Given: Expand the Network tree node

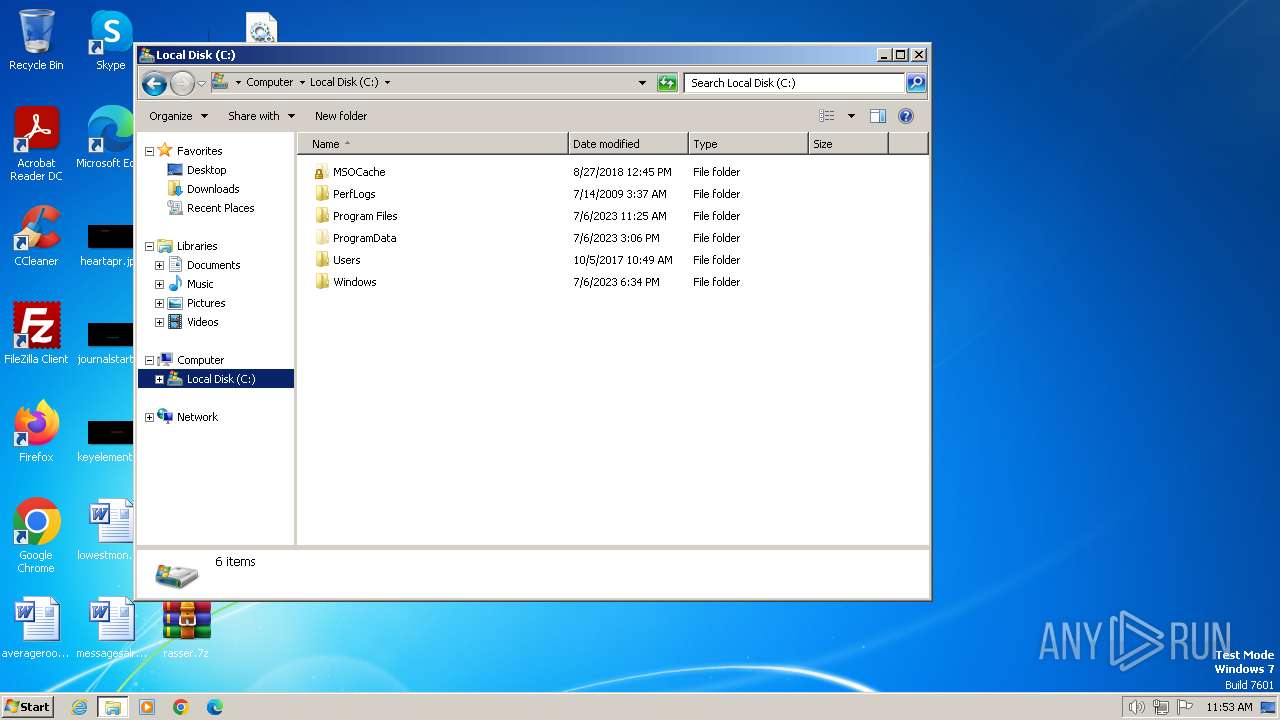Looking at the screenshot, I should point(149,417).
